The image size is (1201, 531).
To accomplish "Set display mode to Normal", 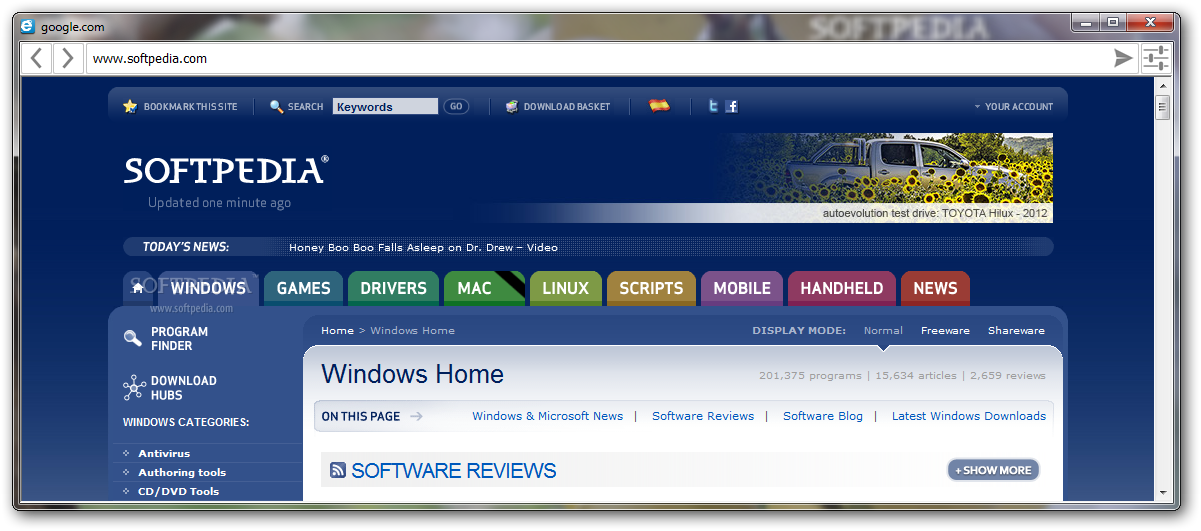I will (883, 330).
